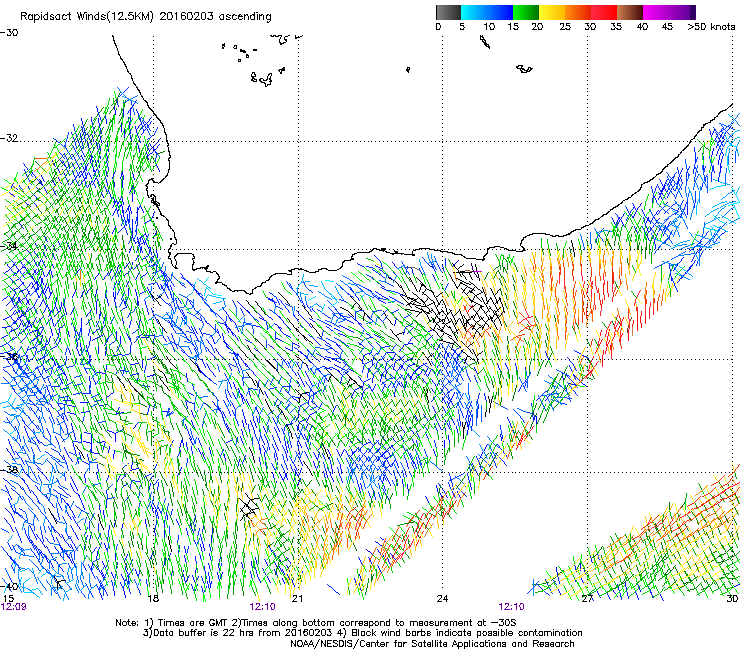Click the '12:10' time label beside longitude 21

(x=262, y=607)
